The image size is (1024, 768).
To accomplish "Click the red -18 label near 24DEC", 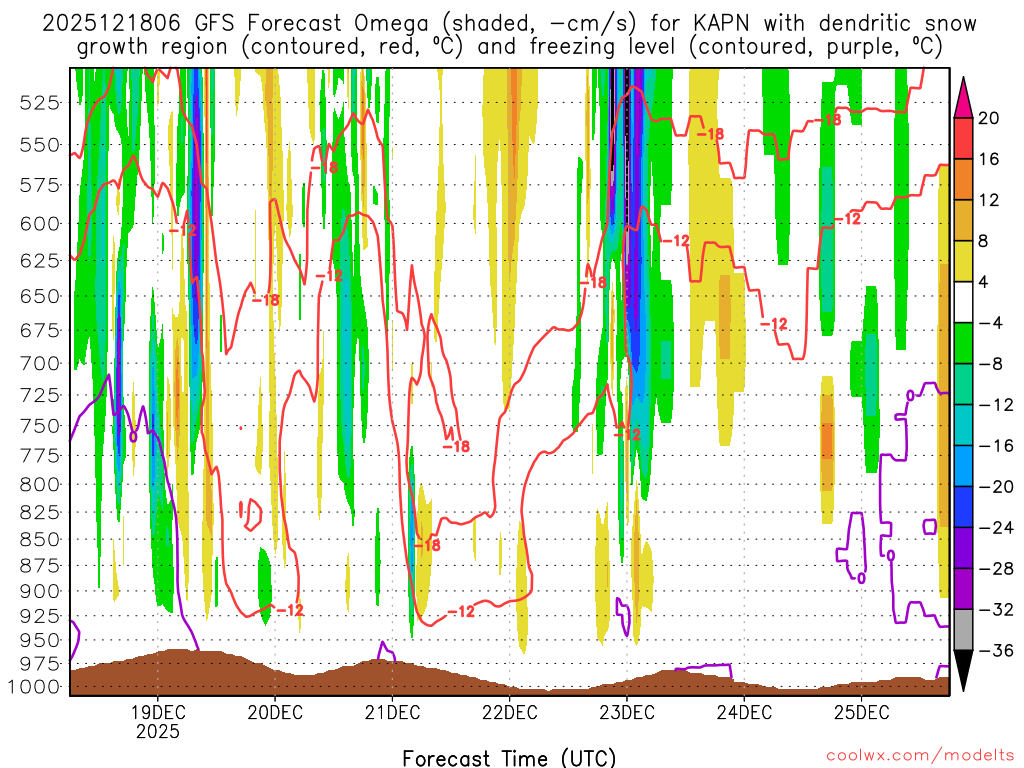I will [710, 134].
